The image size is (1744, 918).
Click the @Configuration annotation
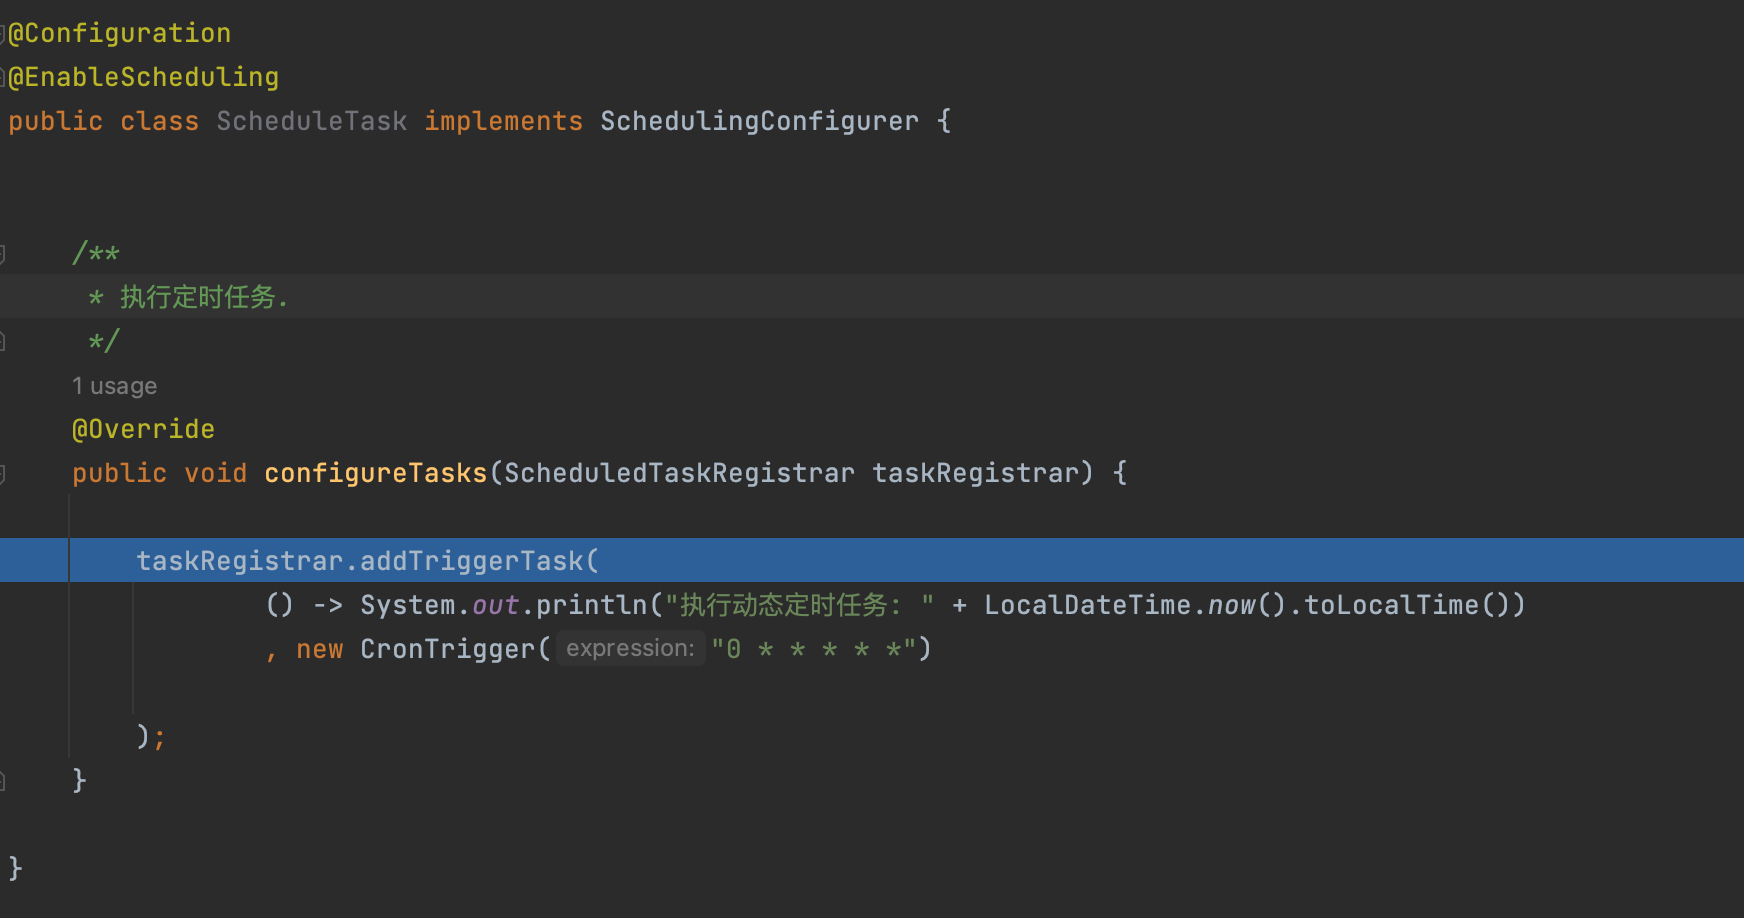click(x=120, y=33)
